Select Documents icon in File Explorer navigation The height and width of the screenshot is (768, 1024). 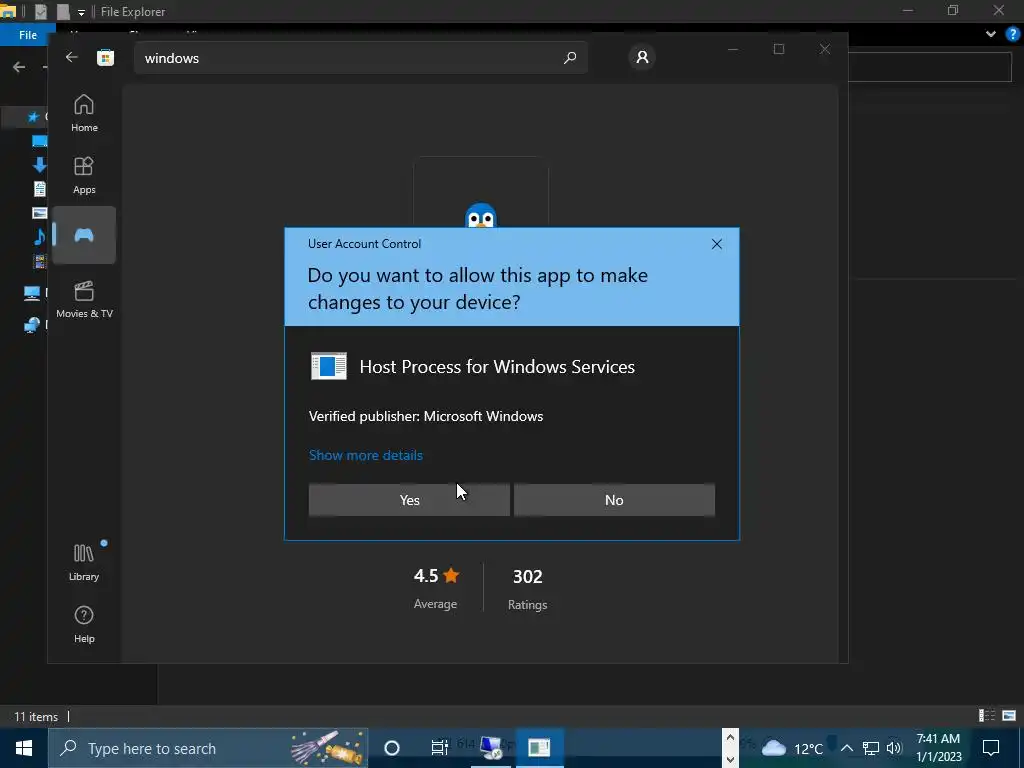(x=39, y=189)
